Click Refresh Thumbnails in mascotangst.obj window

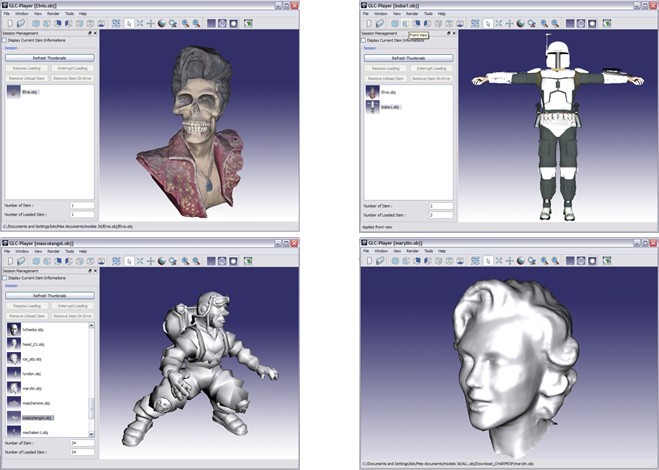point(50,296)
